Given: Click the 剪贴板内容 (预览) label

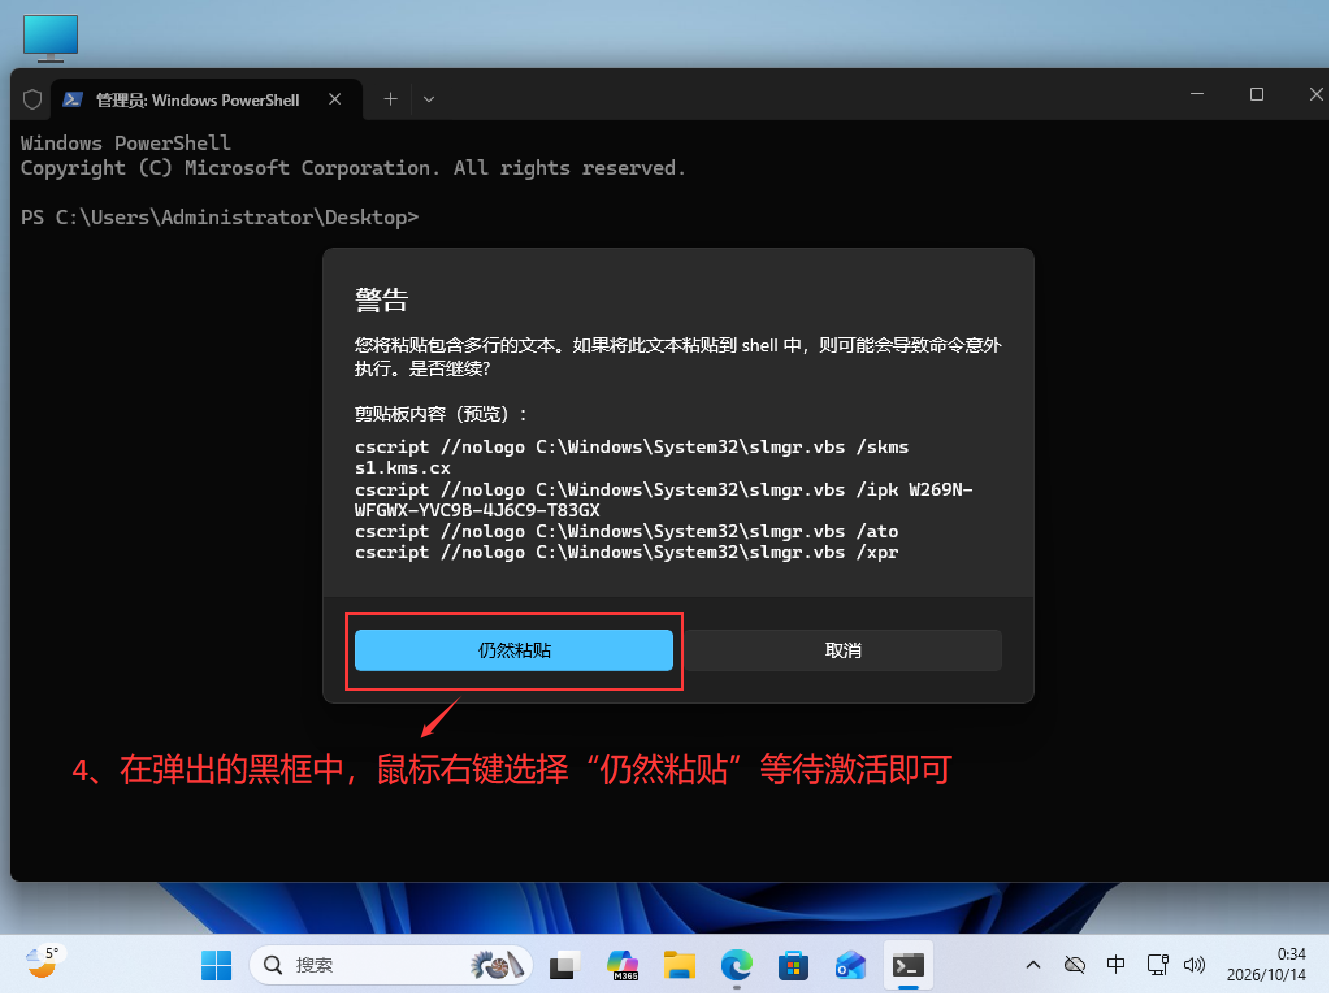Looking at the screenshot, I should [x=440, y=414].
